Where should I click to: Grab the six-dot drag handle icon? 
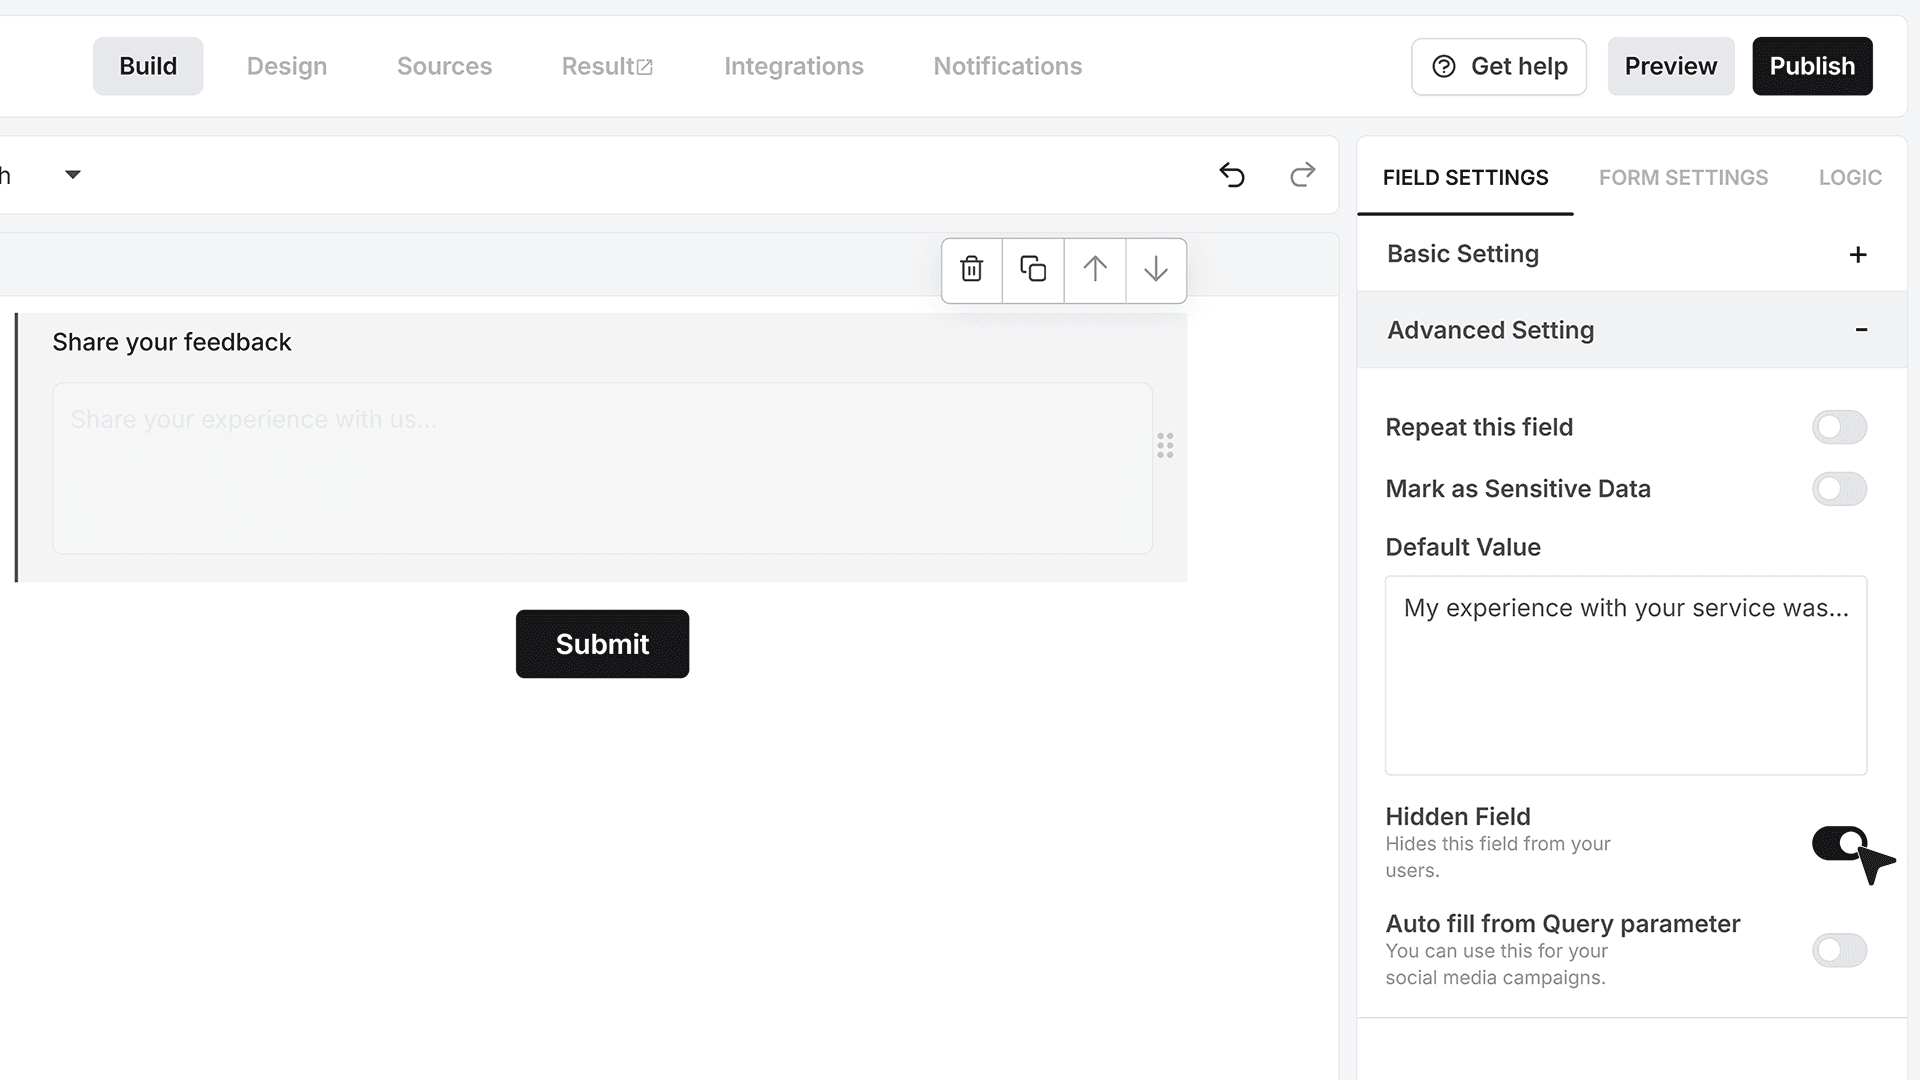pyautogui.click(x=1165, y=446)
